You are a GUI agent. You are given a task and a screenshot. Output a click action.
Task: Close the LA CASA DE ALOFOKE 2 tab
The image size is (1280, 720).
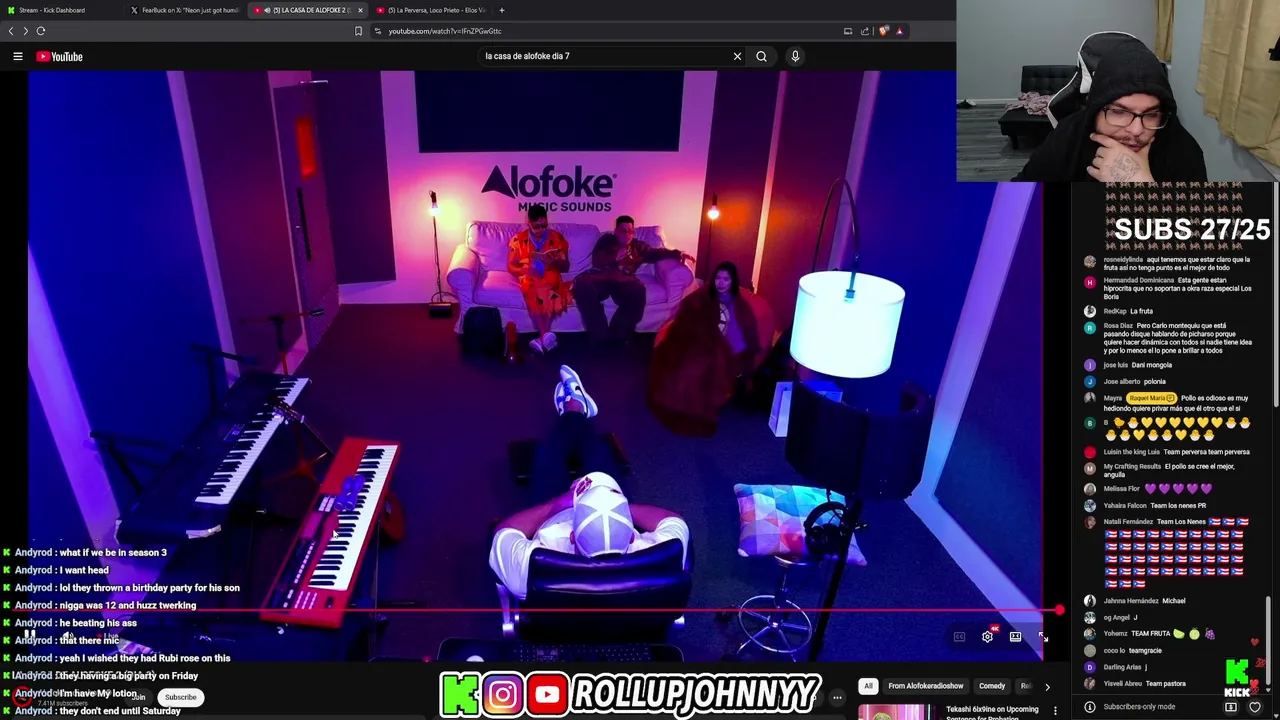(x=360, y=10)
